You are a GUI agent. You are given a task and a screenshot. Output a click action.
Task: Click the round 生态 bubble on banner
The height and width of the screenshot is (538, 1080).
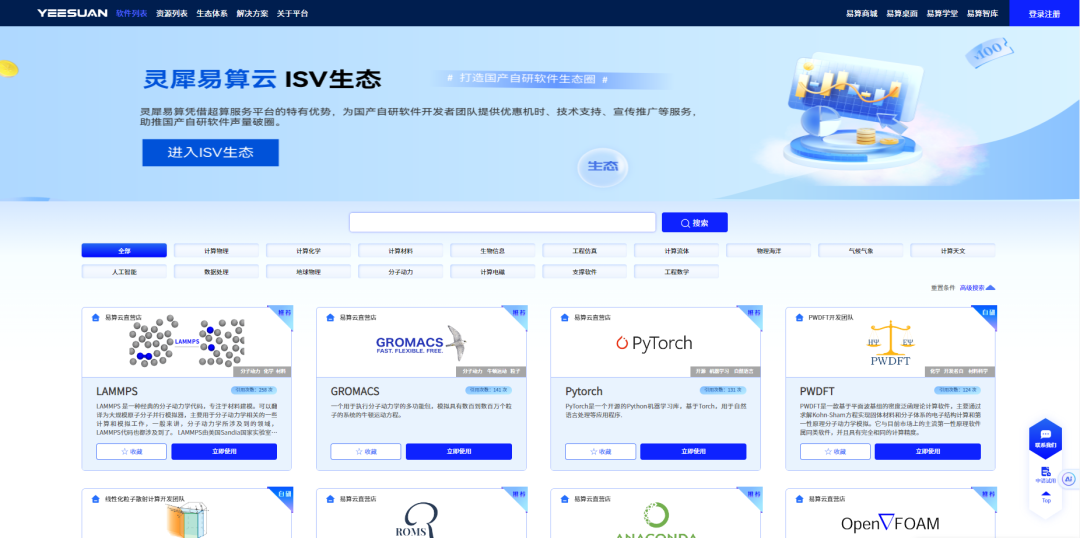(x=603, y=167)
